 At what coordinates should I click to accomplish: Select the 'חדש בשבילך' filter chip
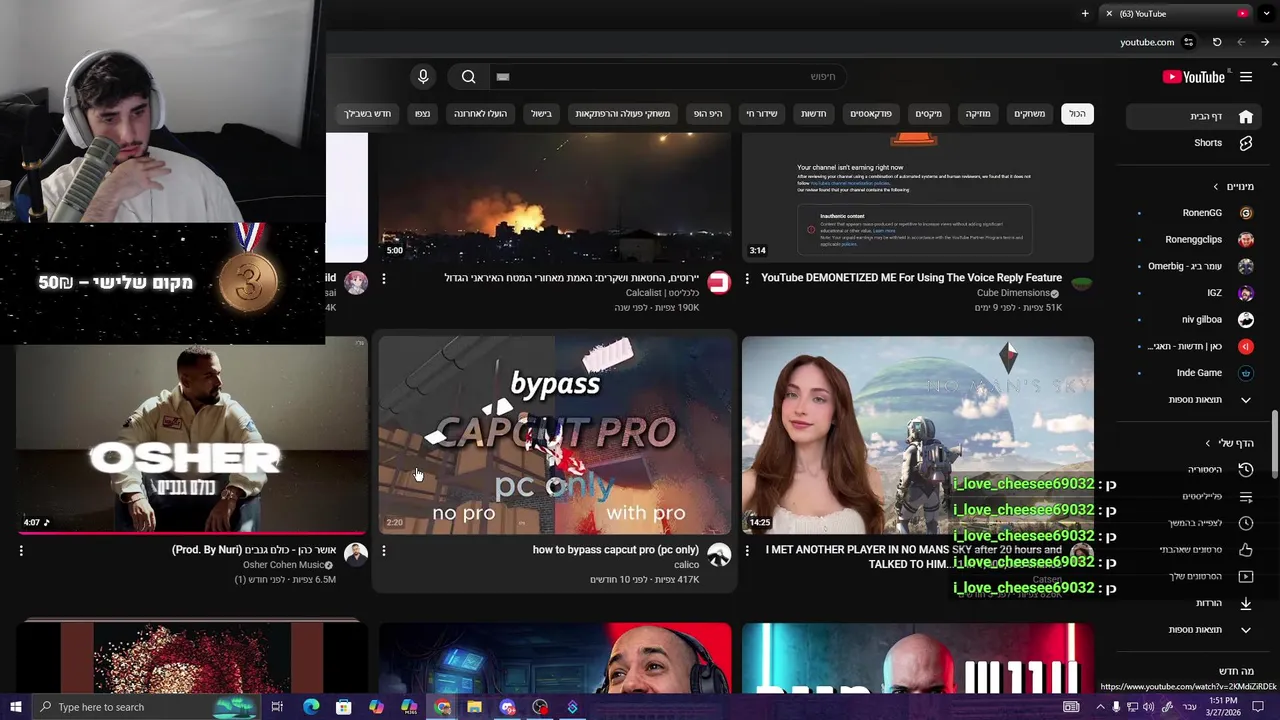(368, 114)
